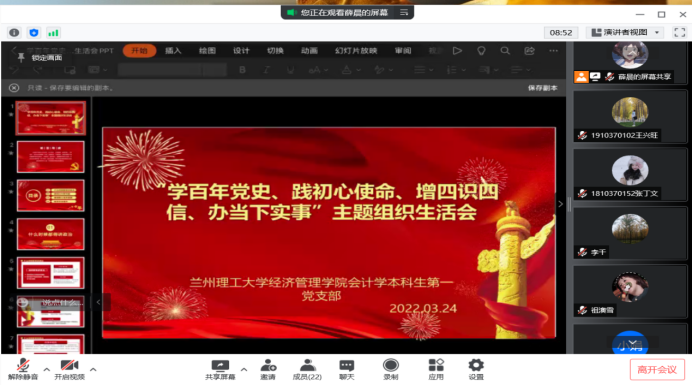
Task: Expand audio options arrow beside mute
Action: (47, 369)
